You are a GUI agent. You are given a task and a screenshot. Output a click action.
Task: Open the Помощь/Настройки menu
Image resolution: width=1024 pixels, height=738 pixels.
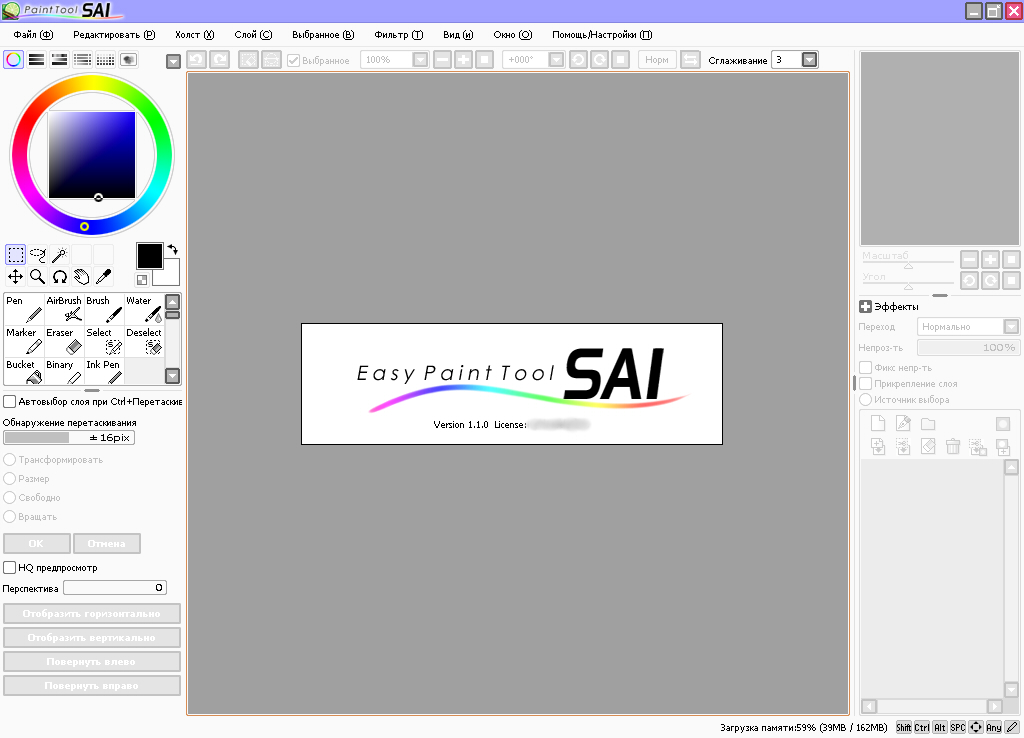601,35
